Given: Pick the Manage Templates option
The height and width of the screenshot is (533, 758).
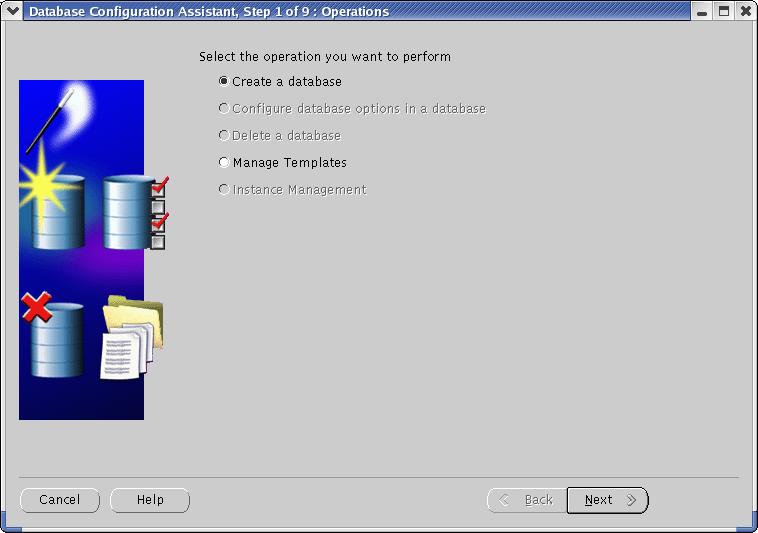Looking at the screenshot, I should pyautogui.click(x=224, y=163).
